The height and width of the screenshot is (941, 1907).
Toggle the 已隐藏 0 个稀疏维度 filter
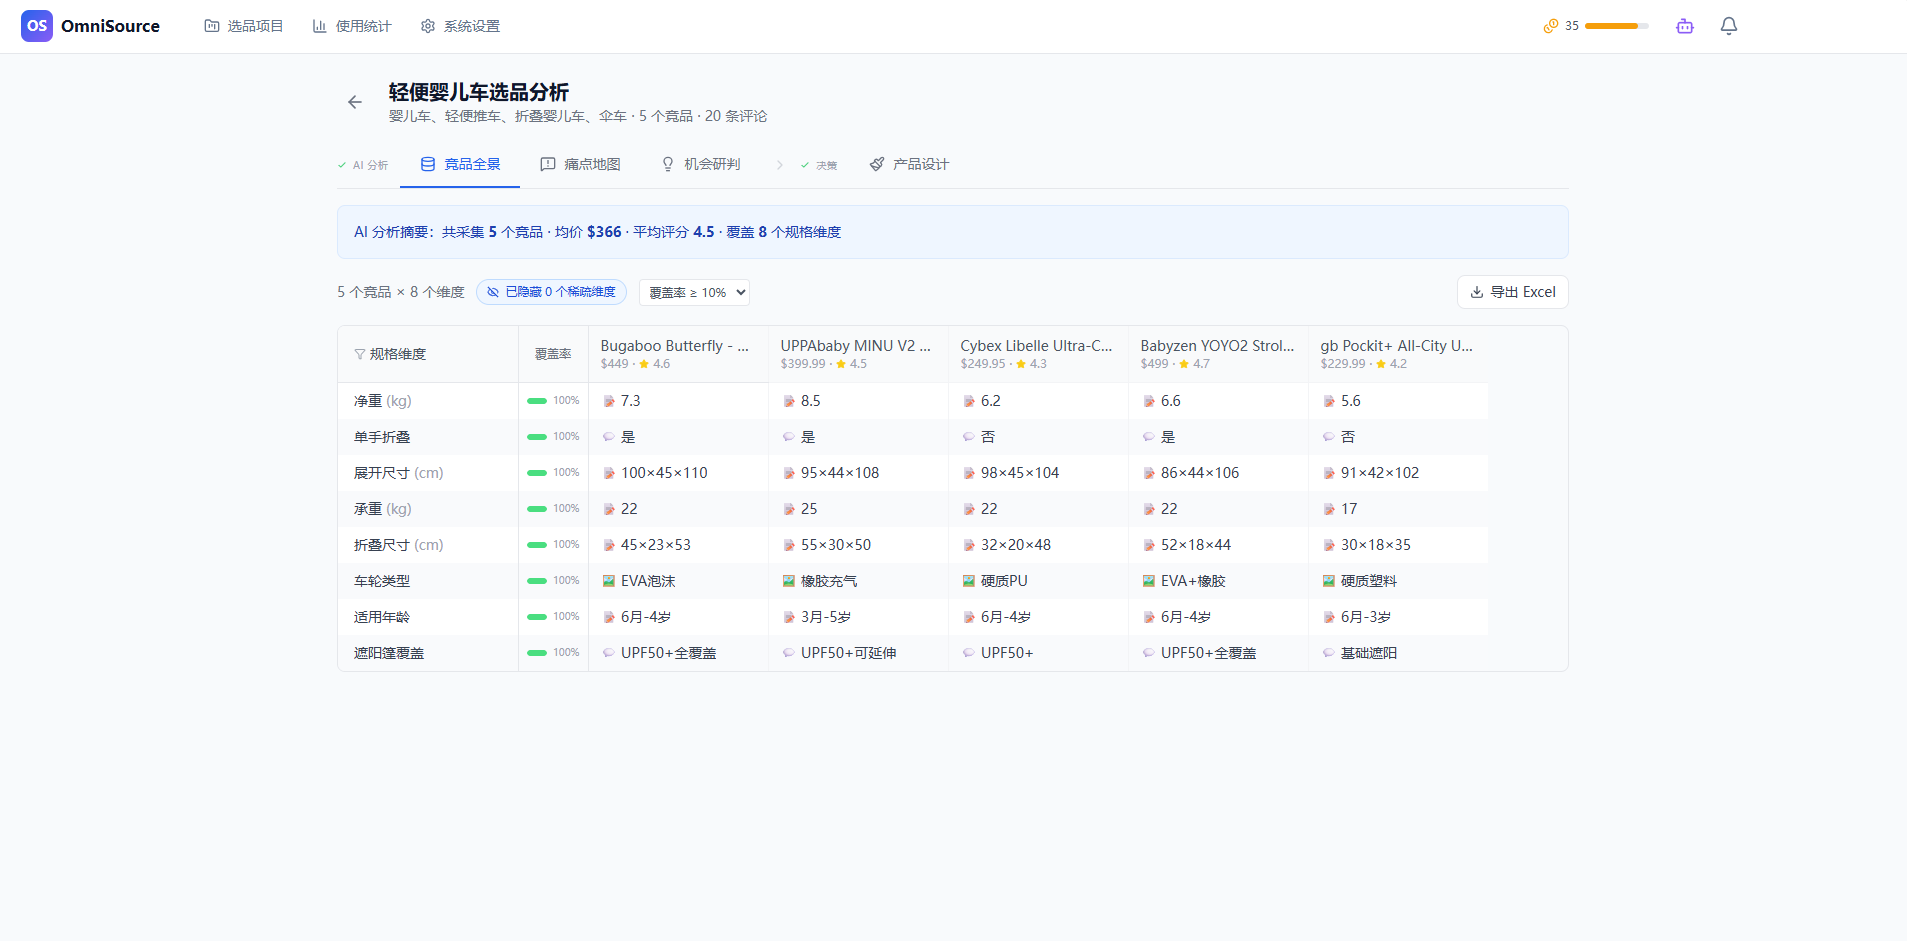(x=550, y=291)
